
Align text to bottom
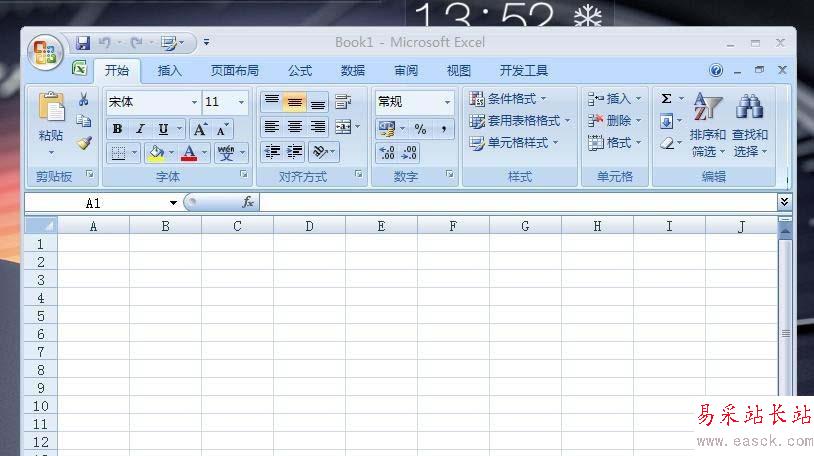point(318,102)
